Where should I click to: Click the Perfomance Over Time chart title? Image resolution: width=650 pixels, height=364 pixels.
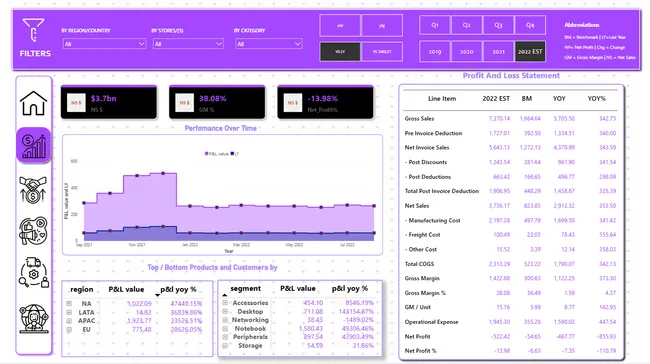pyautogui.click(x=221, y=129)
